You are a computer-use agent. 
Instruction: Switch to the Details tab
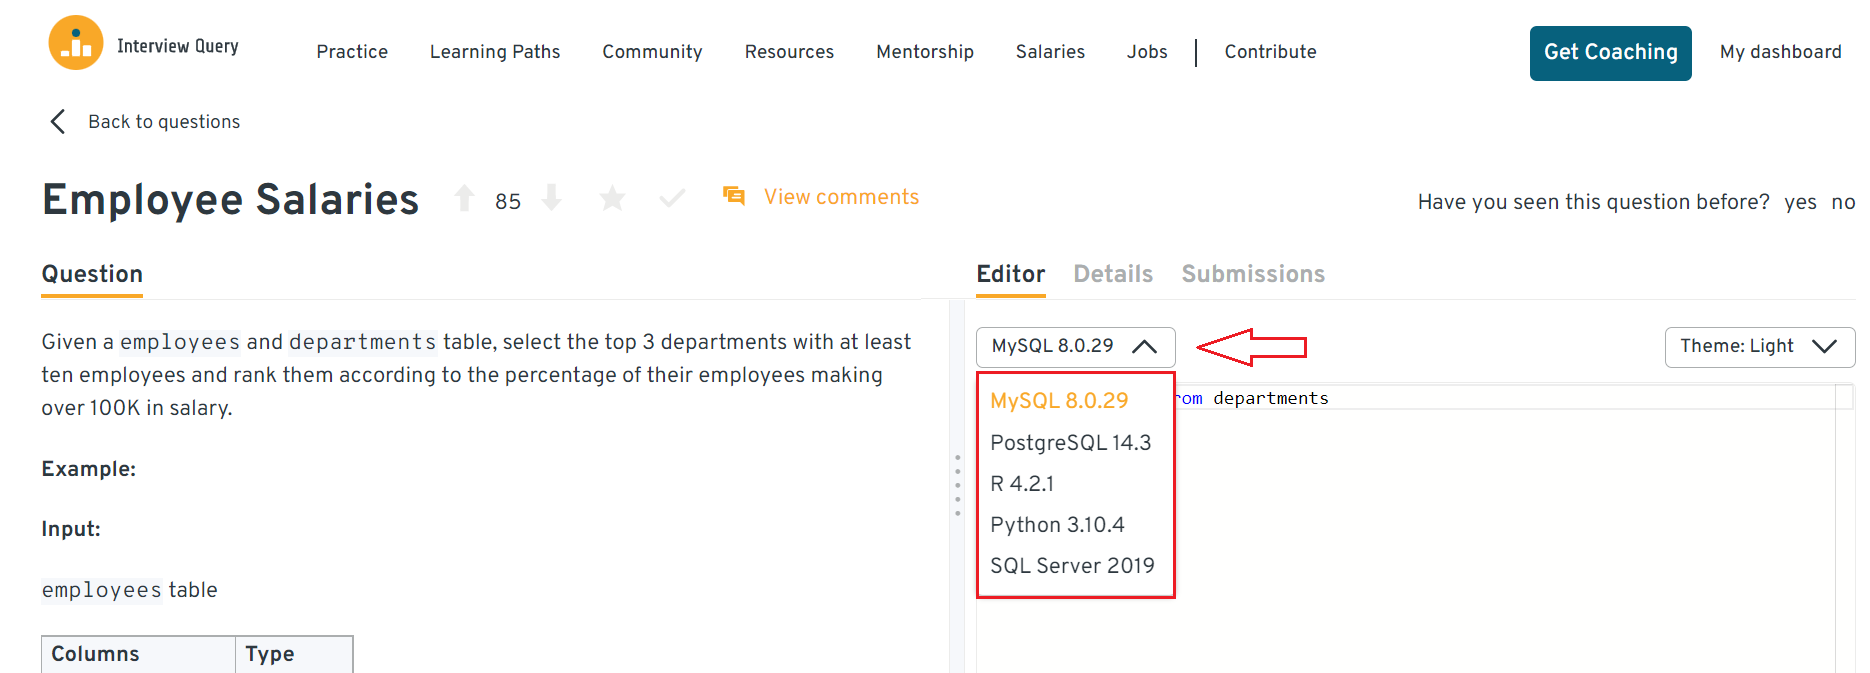tap(1113, 274)
